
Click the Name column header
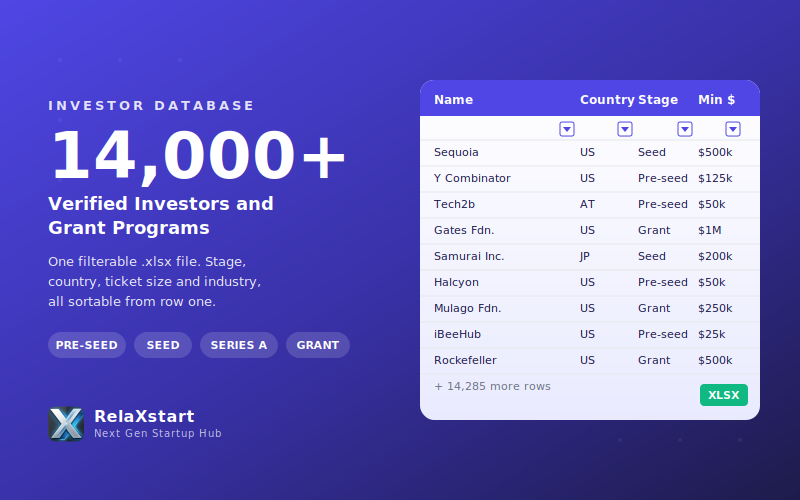click(x=454, y=99)
